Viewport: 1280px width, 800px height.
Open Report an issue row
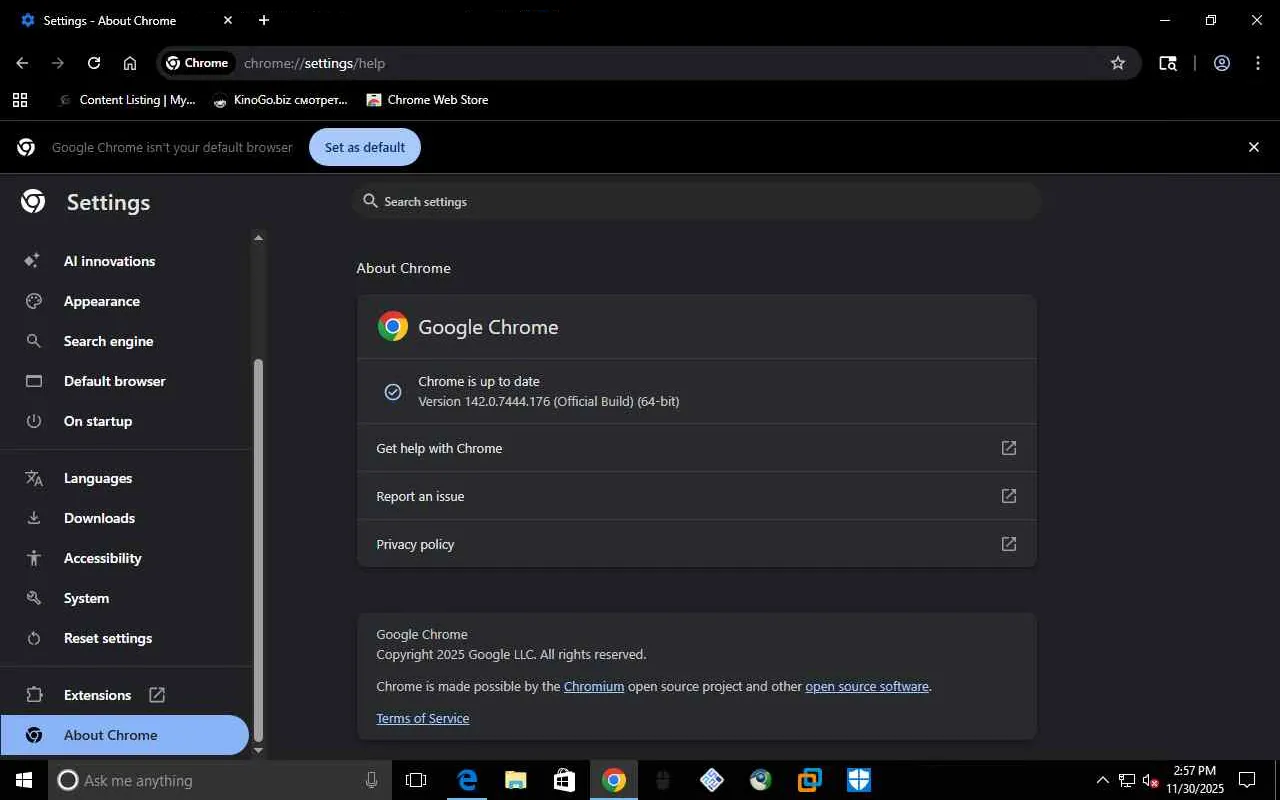[696, 496]
